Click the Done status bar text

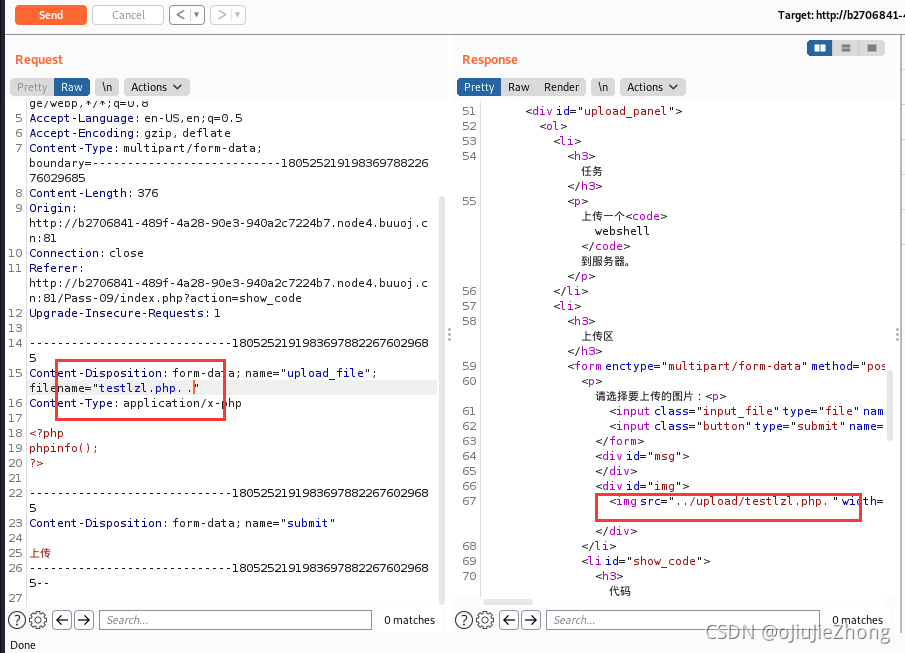pos(23,645)
